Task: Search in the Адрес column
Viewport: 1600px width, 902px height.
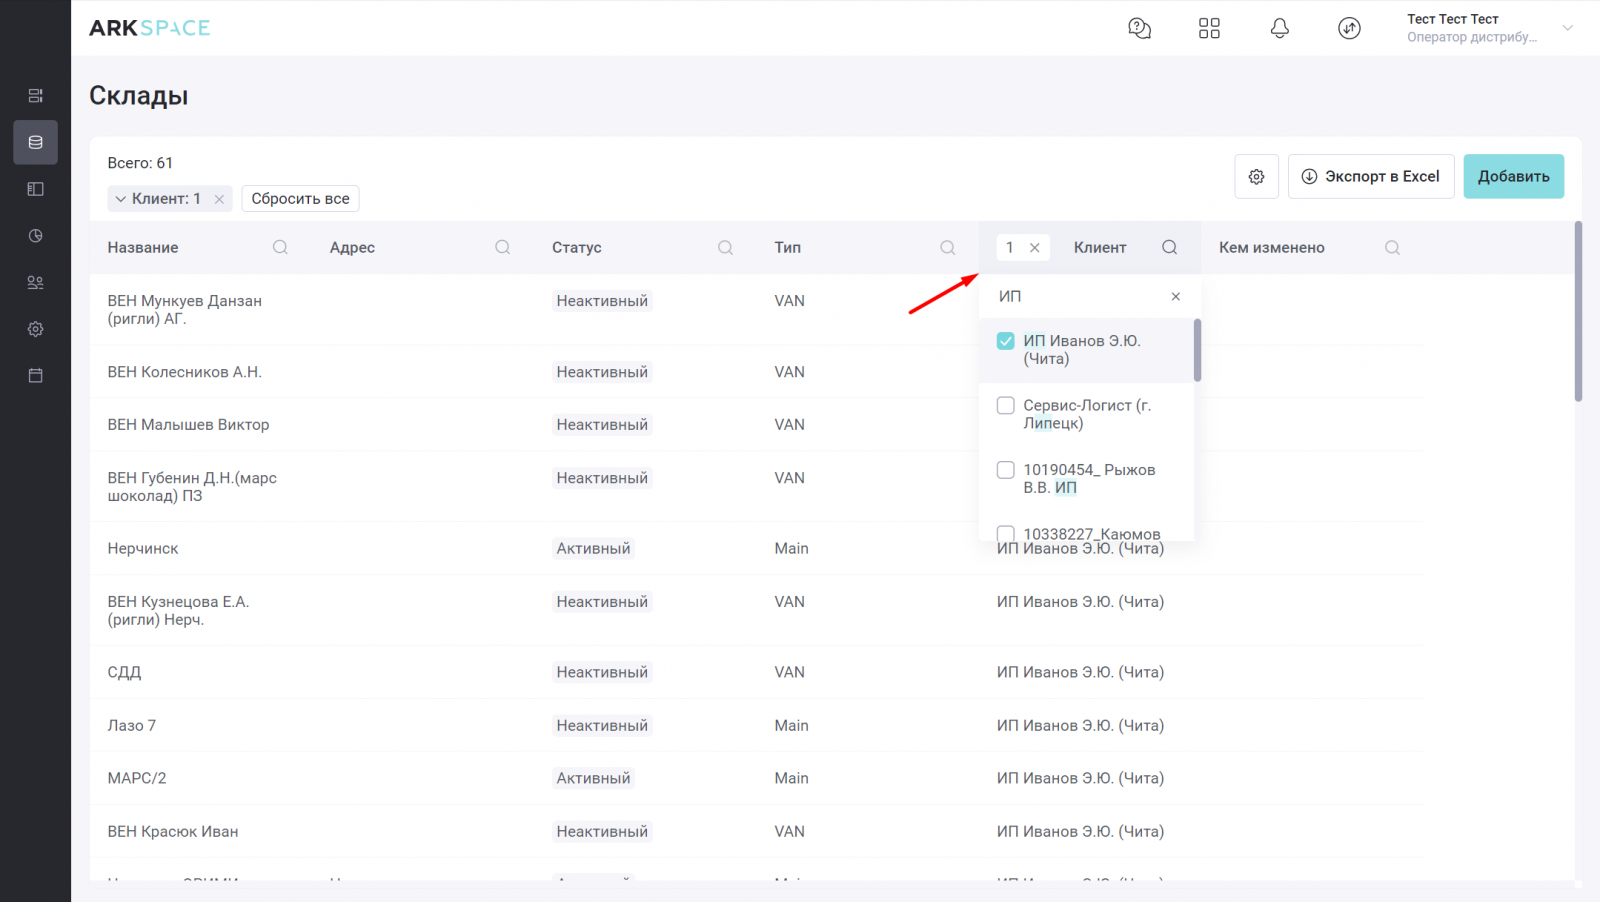Action: click(502, 247)
